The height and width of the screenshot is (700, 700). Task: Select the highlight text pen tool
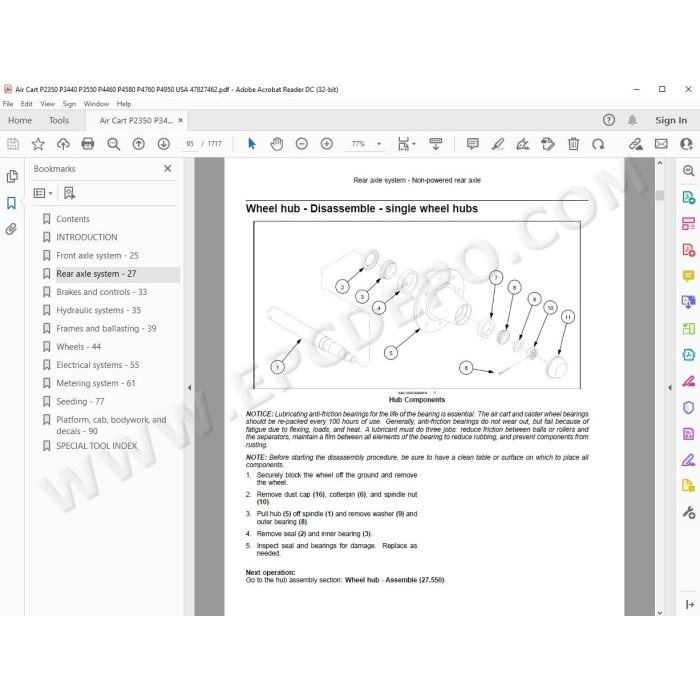click(498, 144)
